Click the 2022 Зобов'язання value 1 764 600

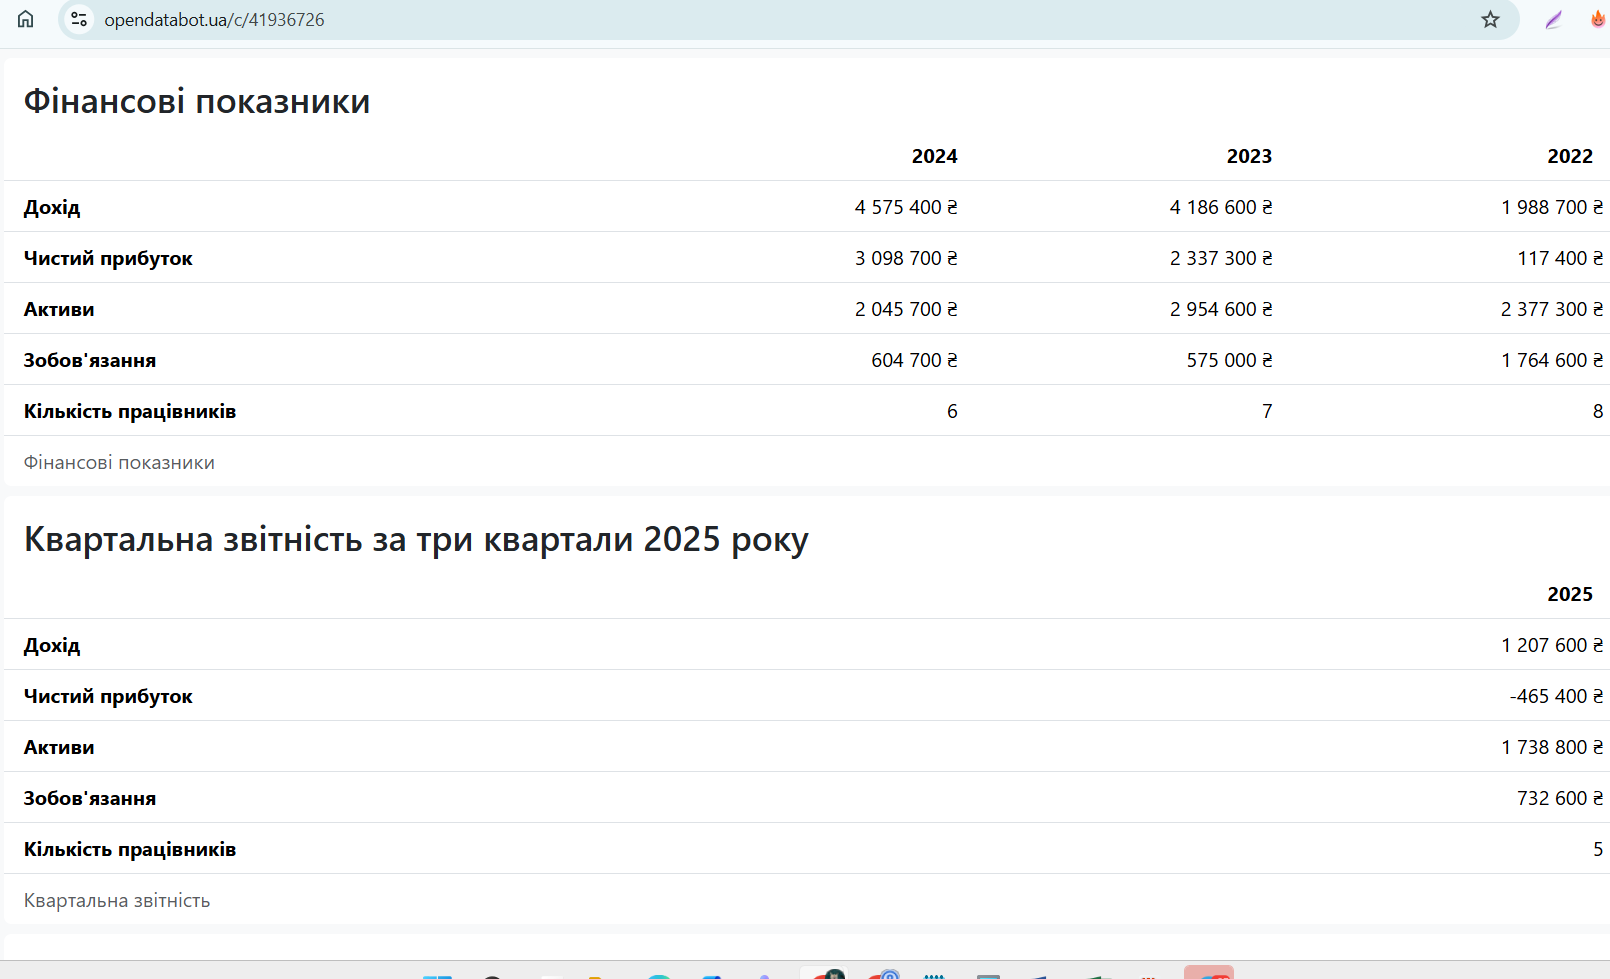point(1551,360)
